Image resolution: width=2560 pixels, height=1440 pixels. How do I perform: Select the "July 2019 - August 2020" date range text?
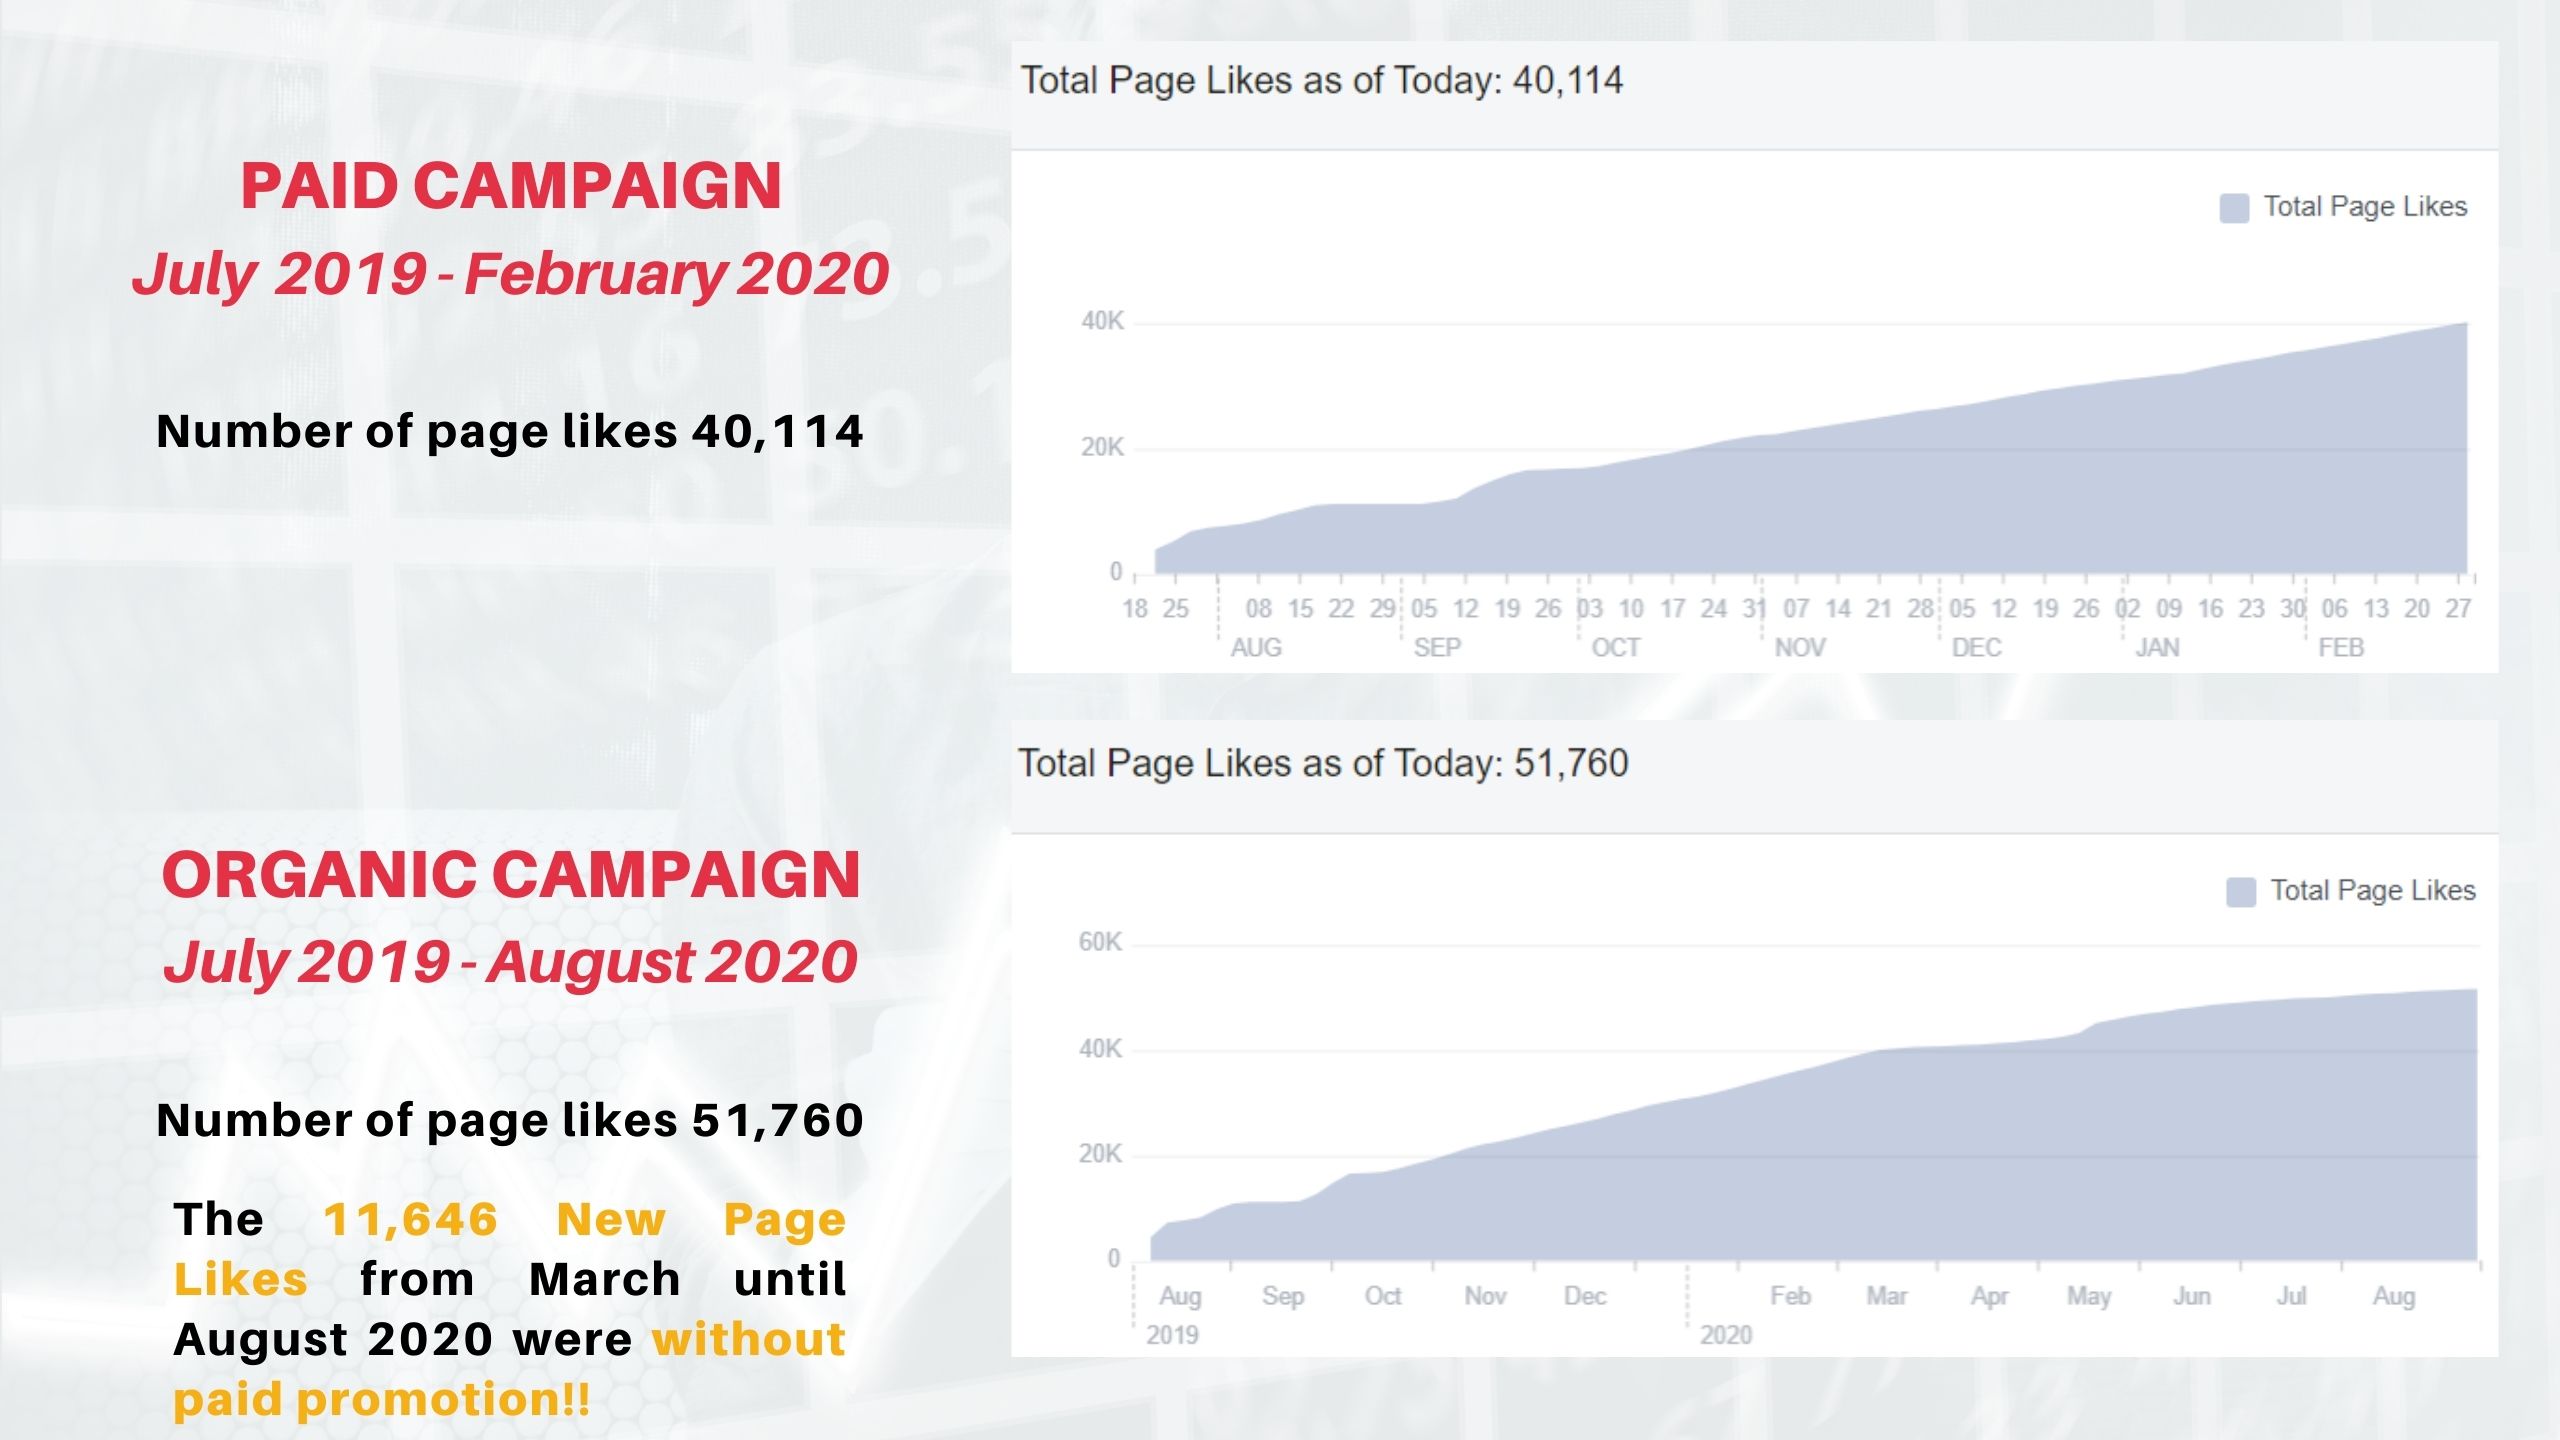click(511, 961)
